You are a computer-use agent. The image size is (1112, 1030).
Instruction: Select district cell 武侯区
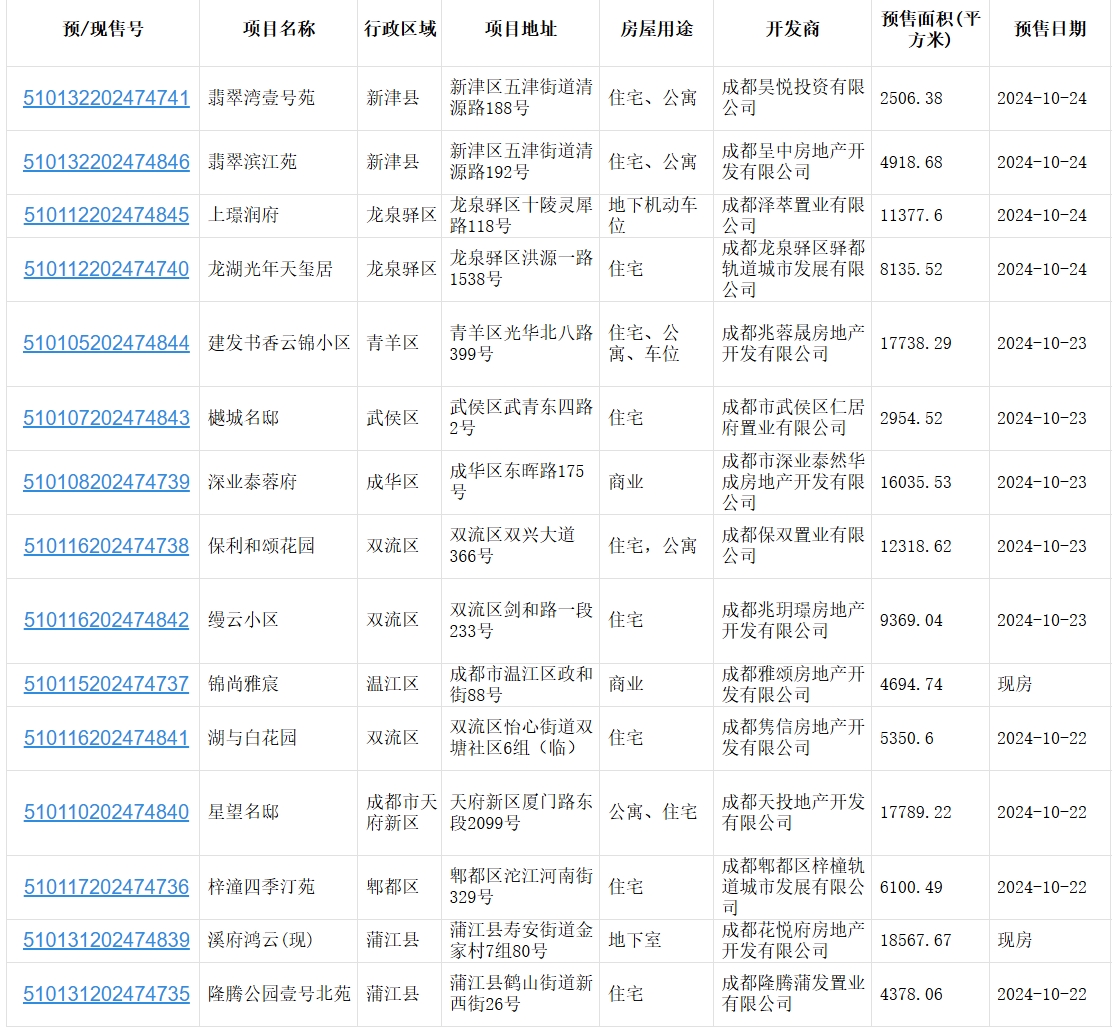(392, 418)
